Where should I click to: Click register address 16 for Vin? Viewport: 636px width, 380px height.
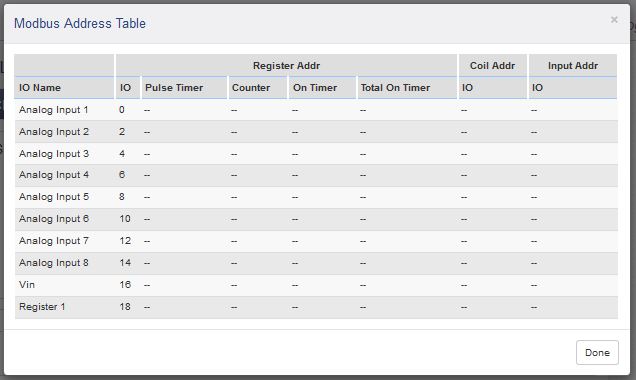[125, 284]
